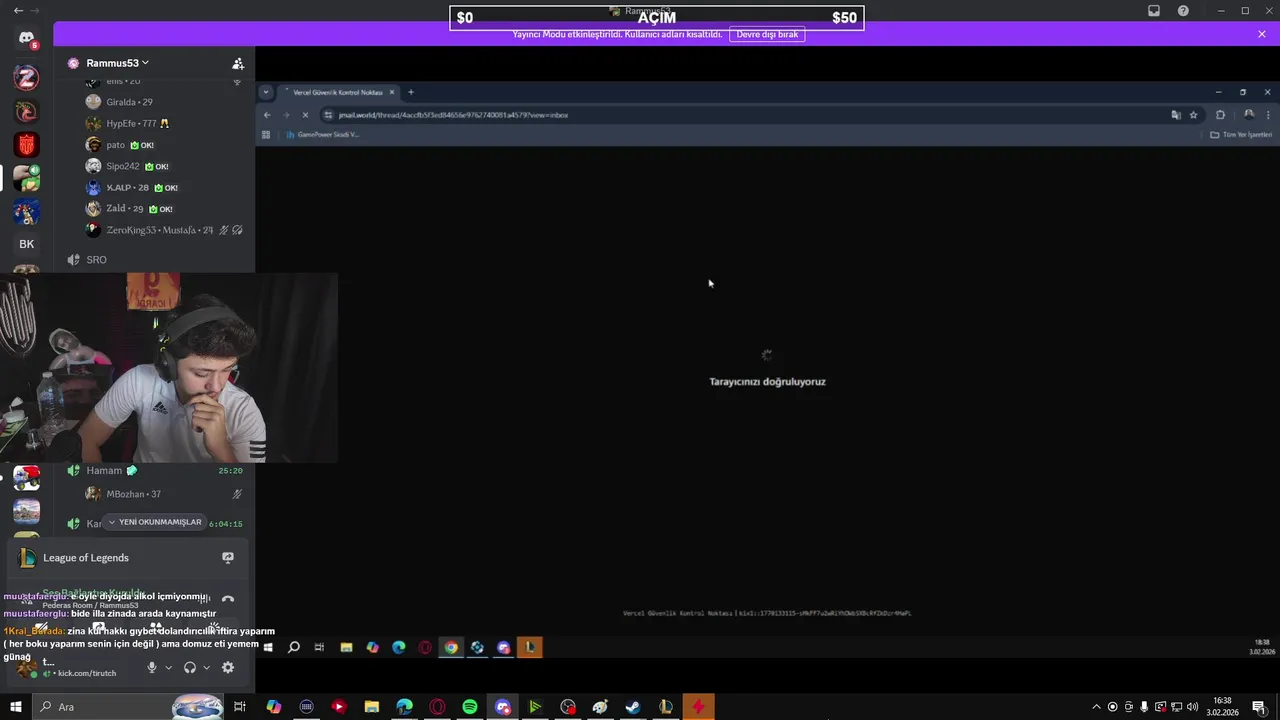Toggle Discord microphone mute

152,668
